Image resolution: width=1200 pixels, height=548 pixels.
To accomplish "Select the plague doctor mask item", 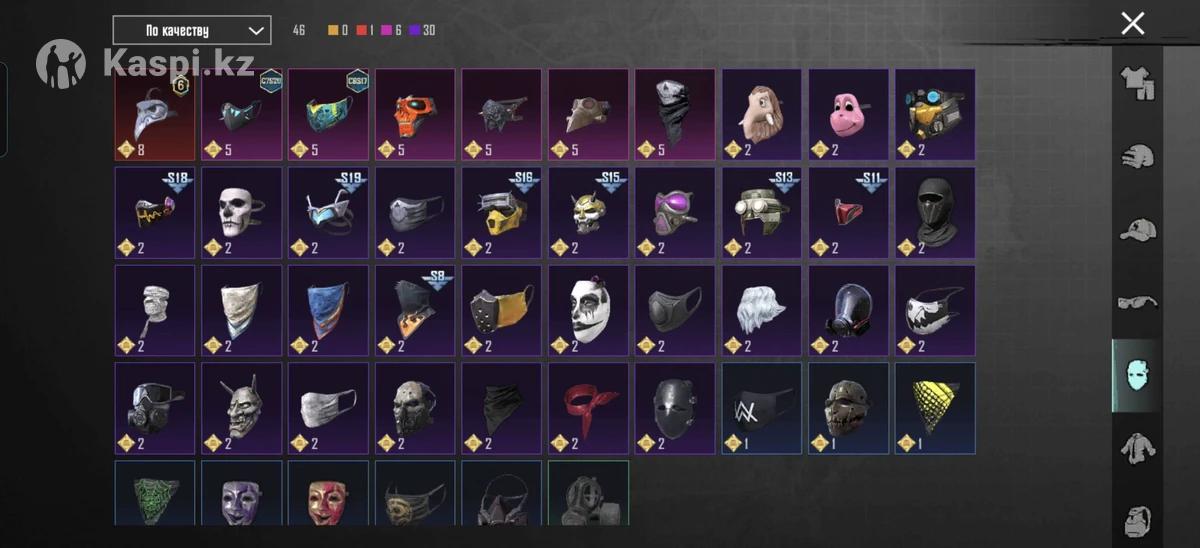I will (x=155, y=114).
